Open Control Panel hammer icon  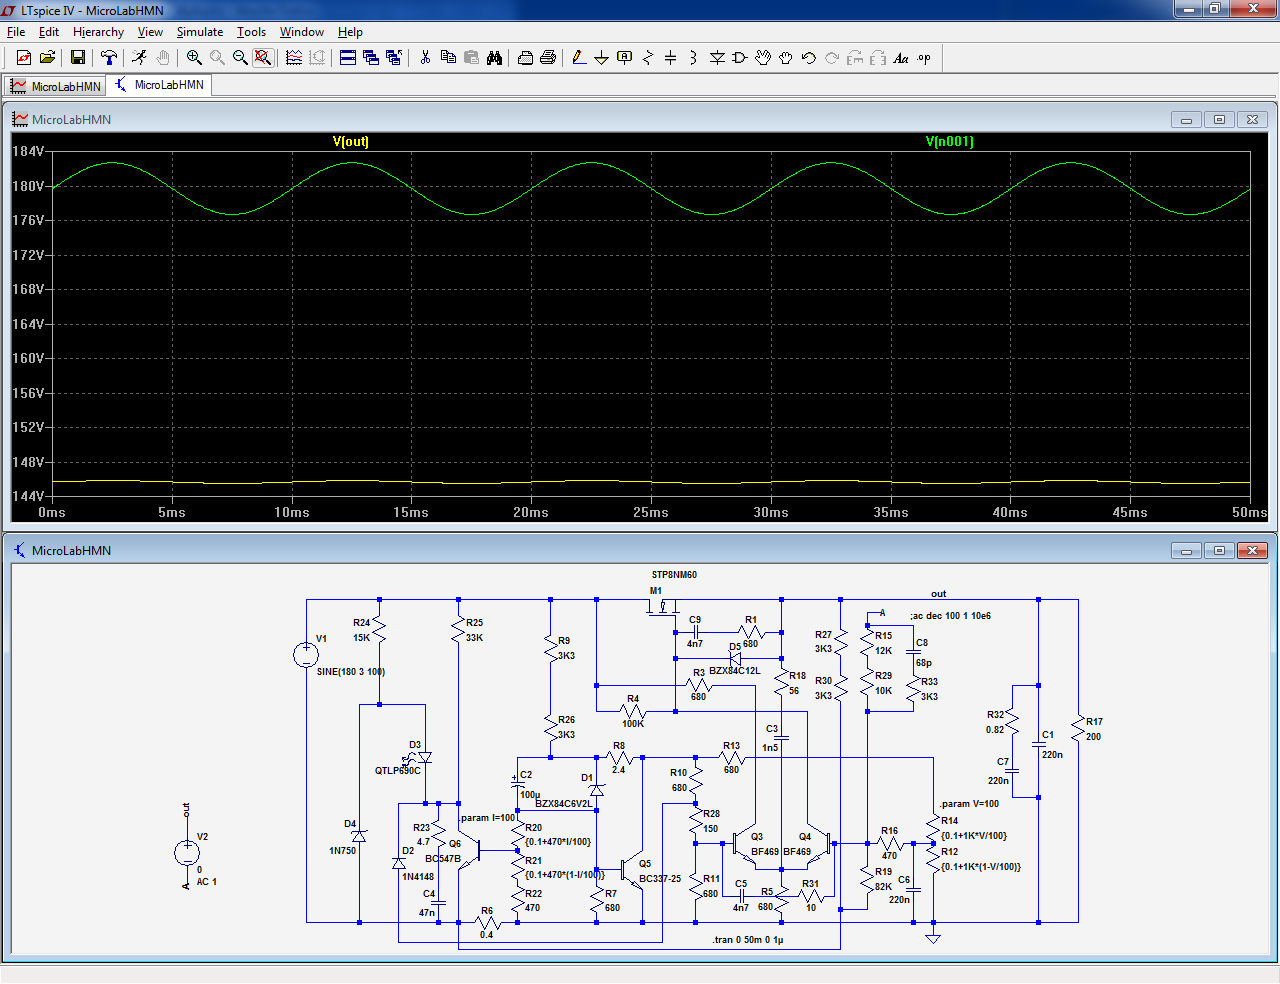pyautogui.click(x=109, y=58)
